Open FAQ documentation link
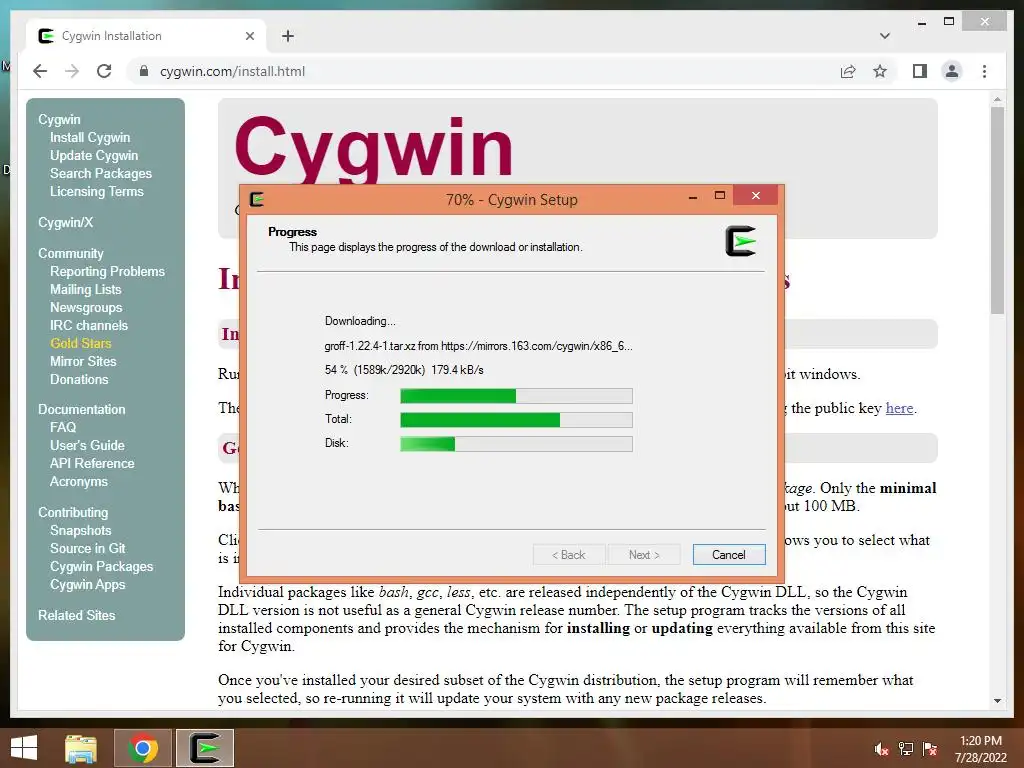This screenshot has width=1024, height=768. coord(63,427)
